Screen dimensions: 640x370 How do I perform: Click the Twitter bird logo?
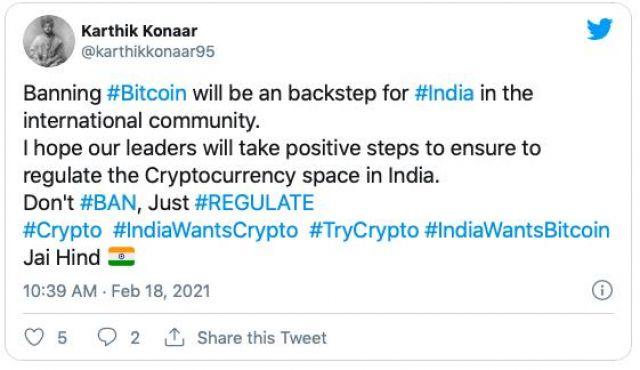[600, 29]
